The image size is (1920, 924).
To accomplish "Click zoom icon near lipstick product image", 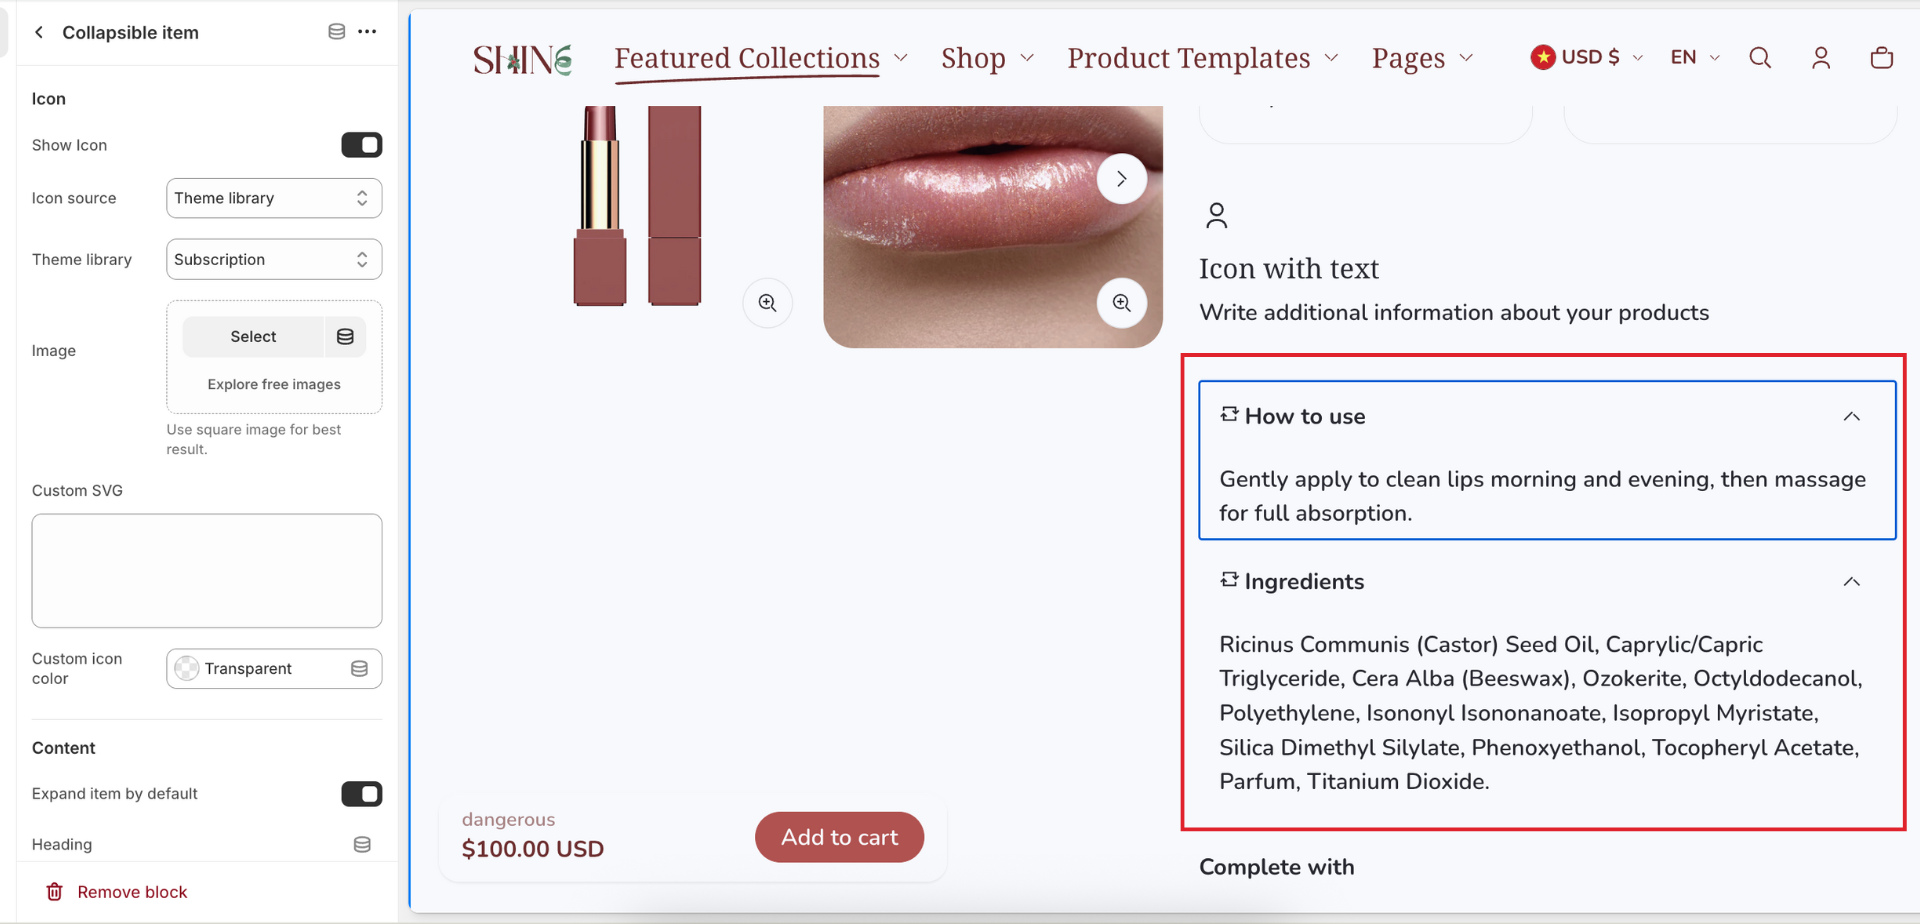I will pos(767,303).
